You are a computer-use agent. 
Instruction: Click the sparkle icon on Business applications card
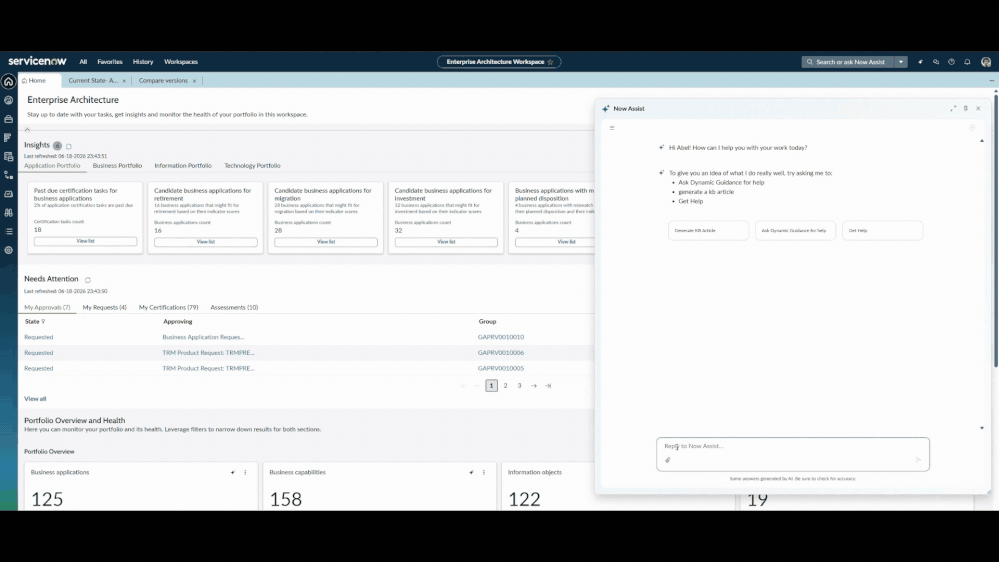pyautogui.click(x=233, y=472)
